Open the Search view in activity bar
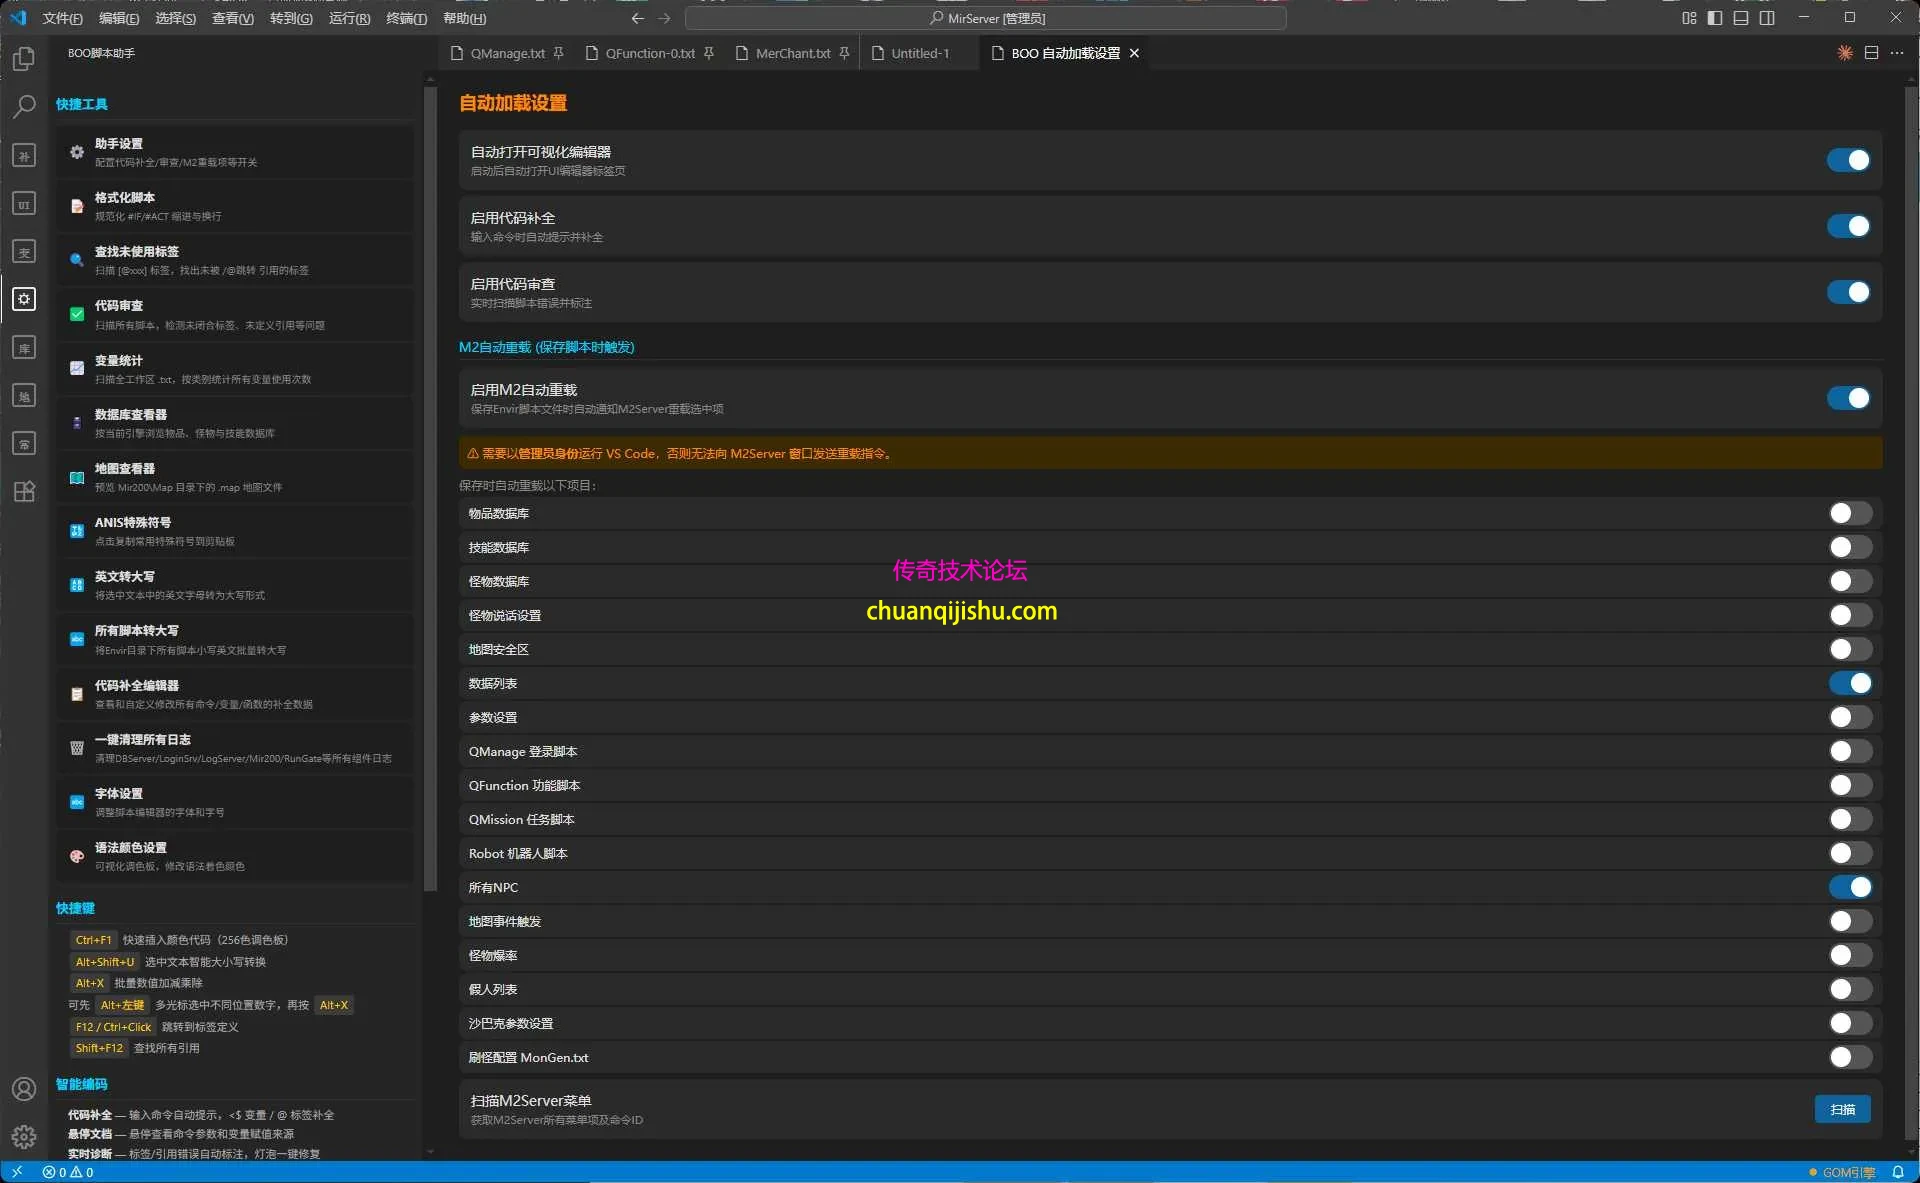Image resolution: width=1920 pixels, height=1183 pixels. point(24,107)
